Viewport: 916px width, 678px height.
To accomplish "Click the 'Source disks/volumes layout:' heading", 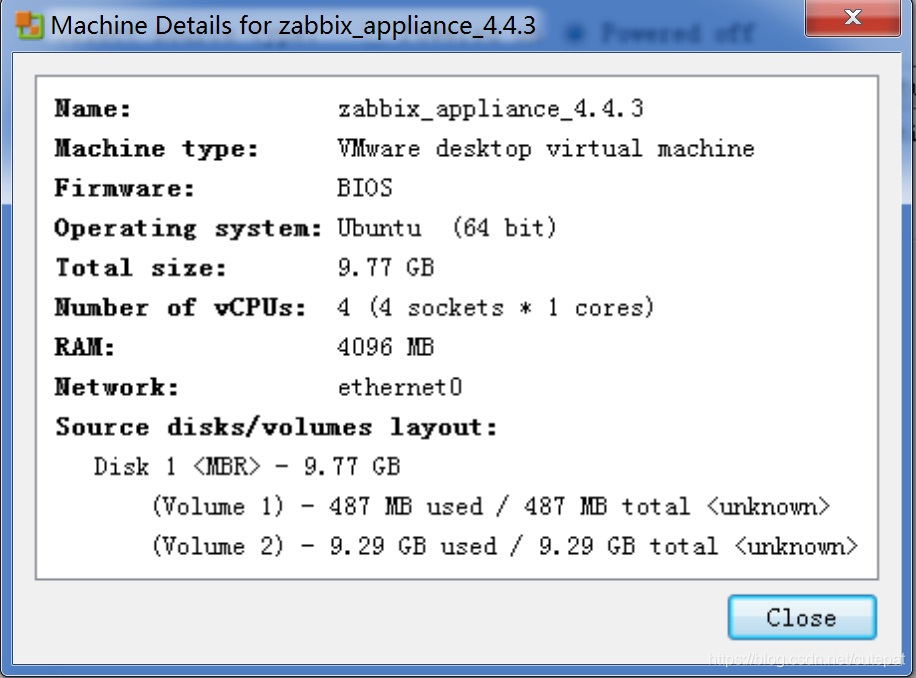I will (276, 427).
